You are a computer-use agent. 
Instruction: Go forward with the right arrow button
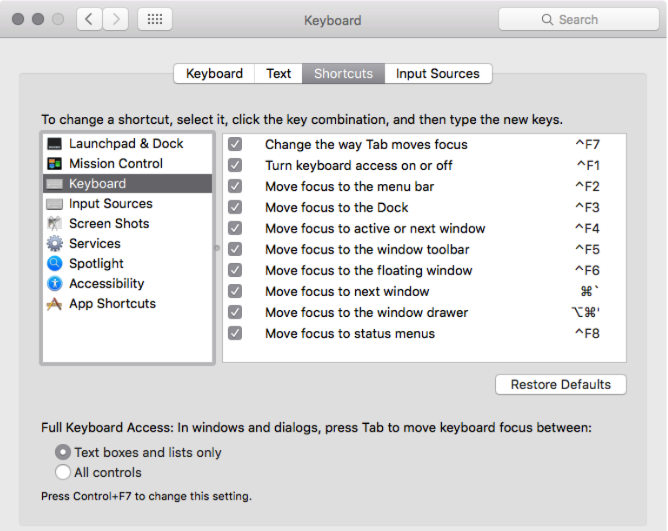(115, 19)
